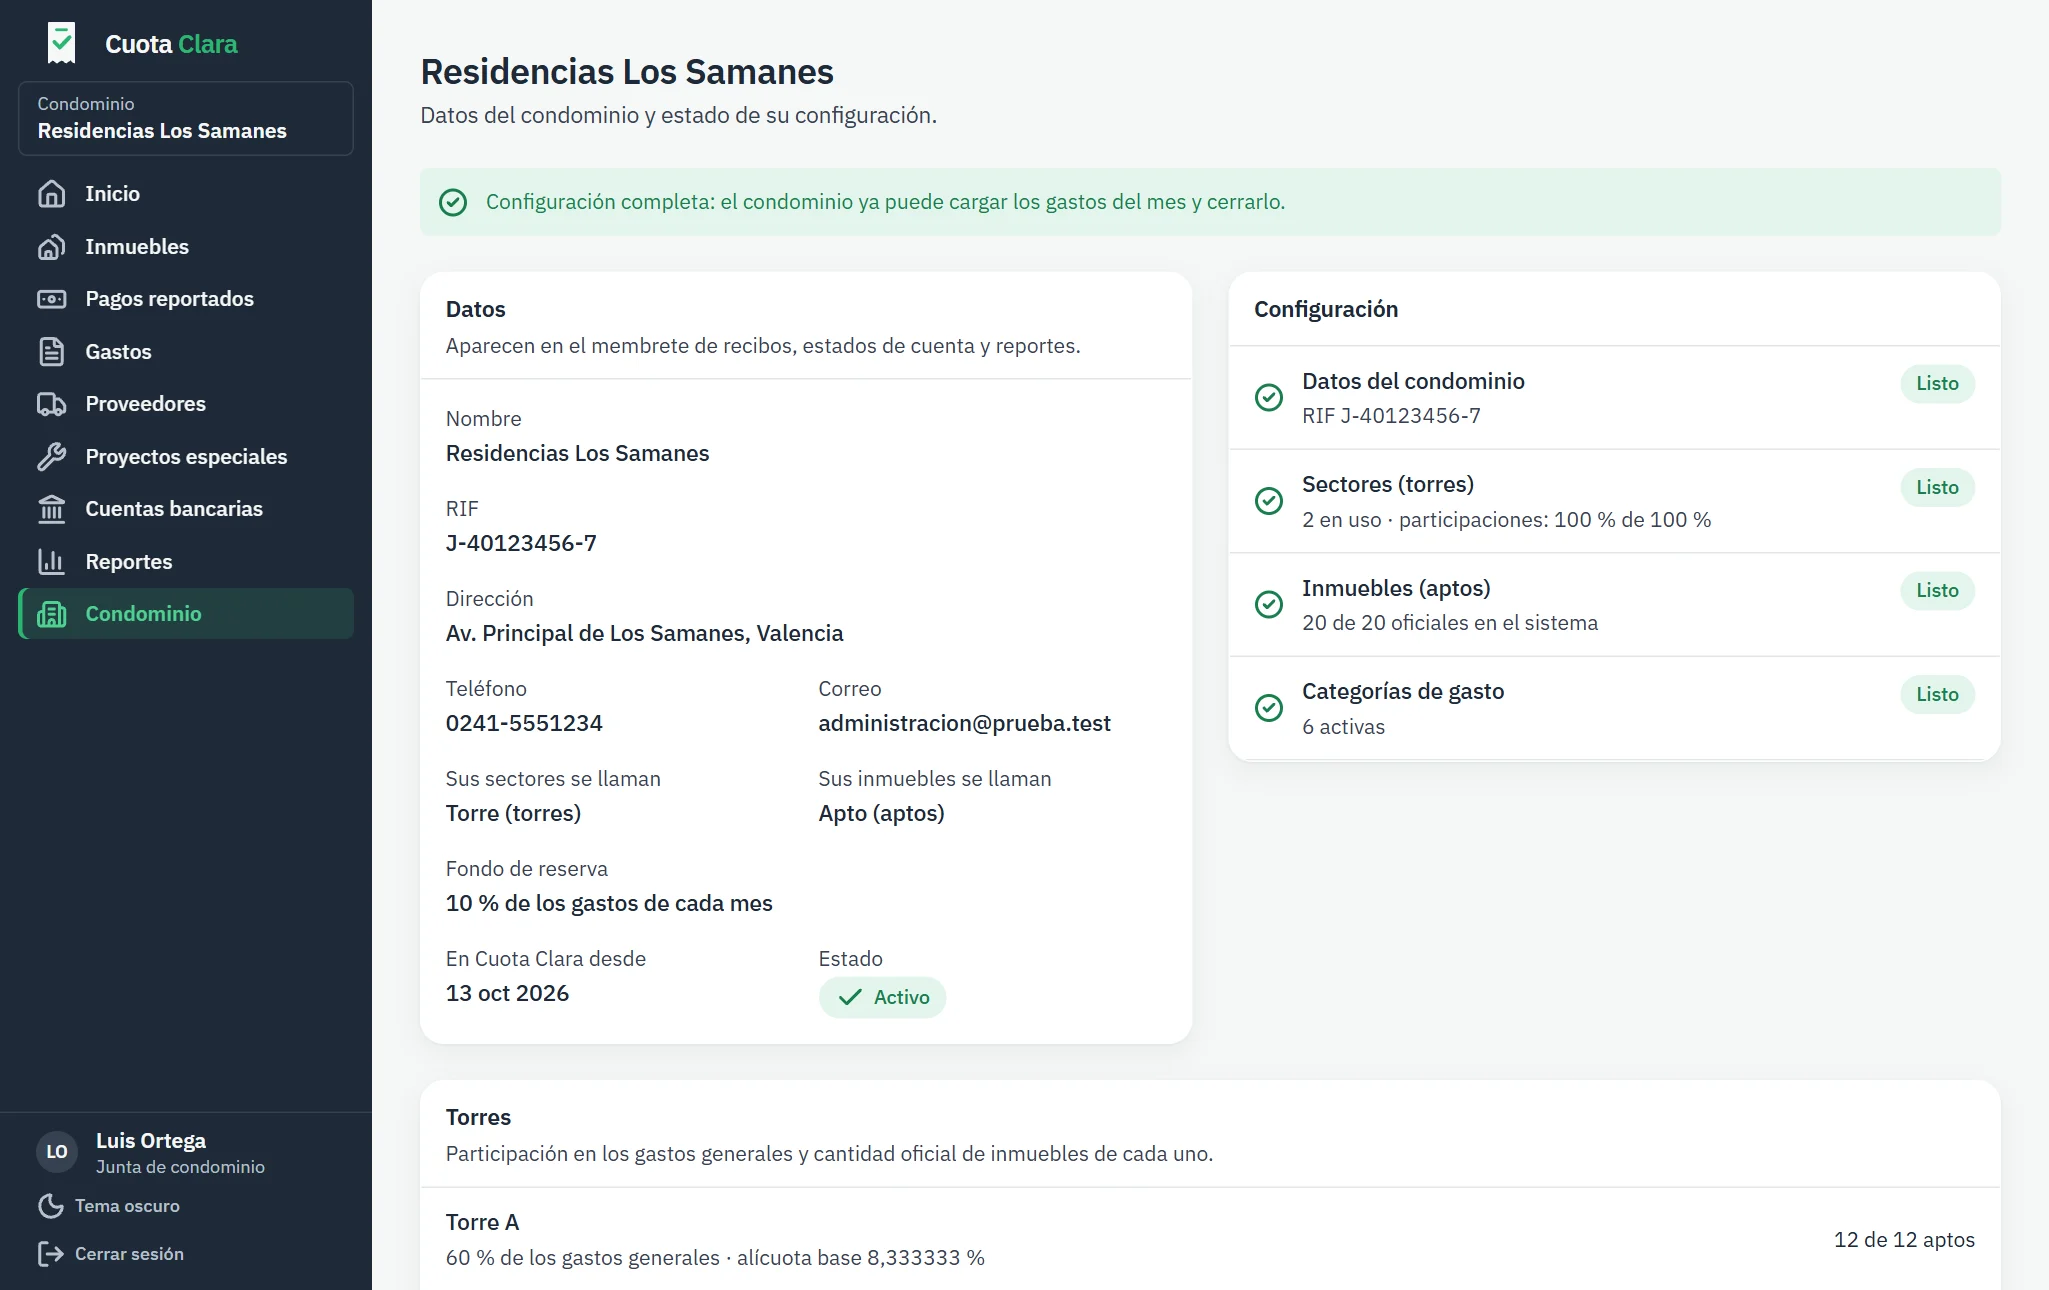Click the Listo badge for Sectores (torres)
Viewport: 2049px width, 1290px height.
click(x=1937, y=488)
